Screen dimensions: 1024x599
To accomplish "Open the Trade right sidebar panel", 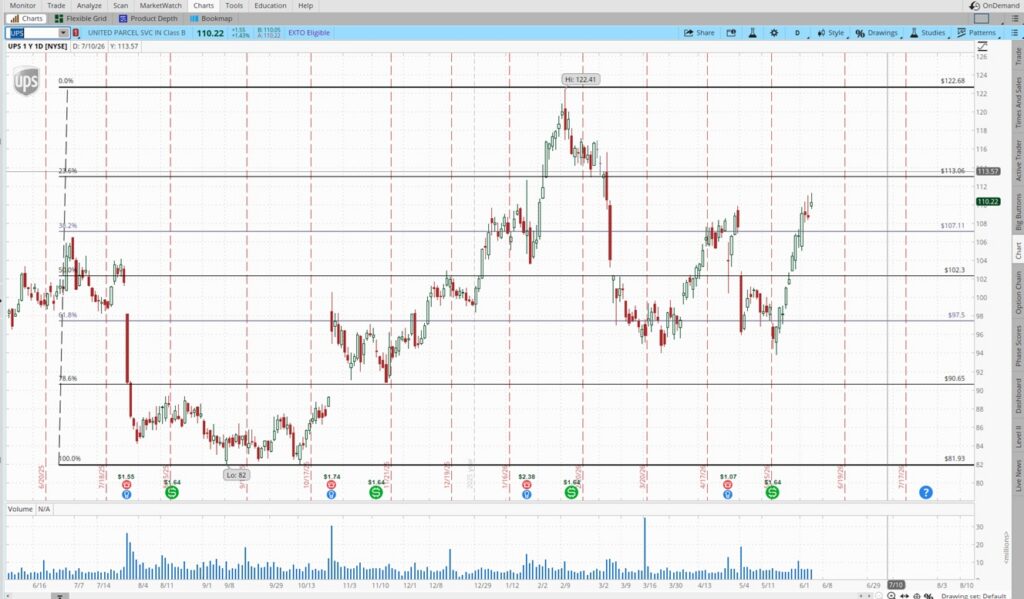I will pyautogui.click(x=1018, y=56).
